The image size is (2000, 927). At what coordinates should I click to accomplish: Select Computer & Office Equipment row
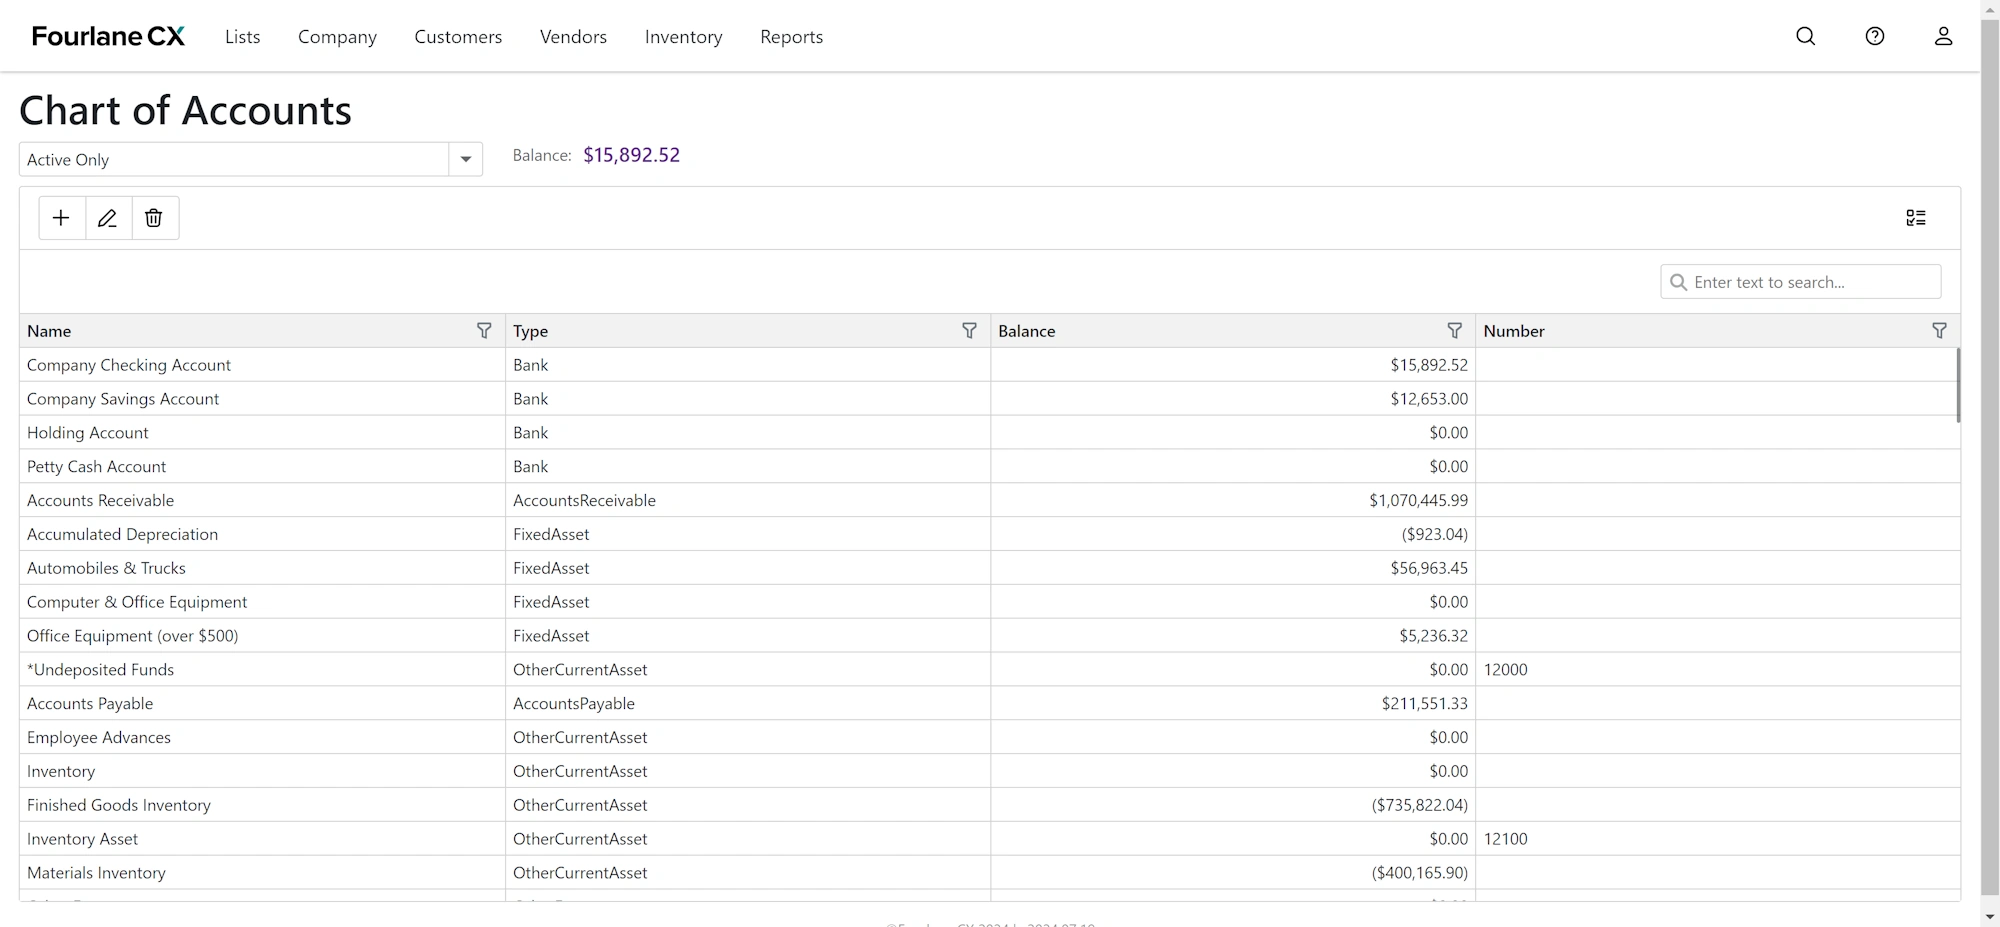tap(990, 602)
